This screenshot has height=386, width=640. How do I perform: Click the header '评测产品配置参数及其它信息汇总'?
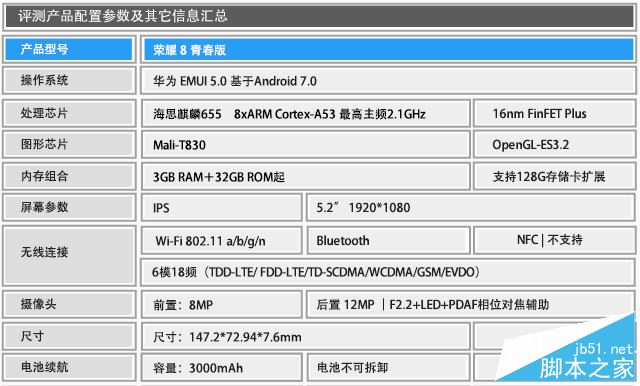tap(320, 16)
